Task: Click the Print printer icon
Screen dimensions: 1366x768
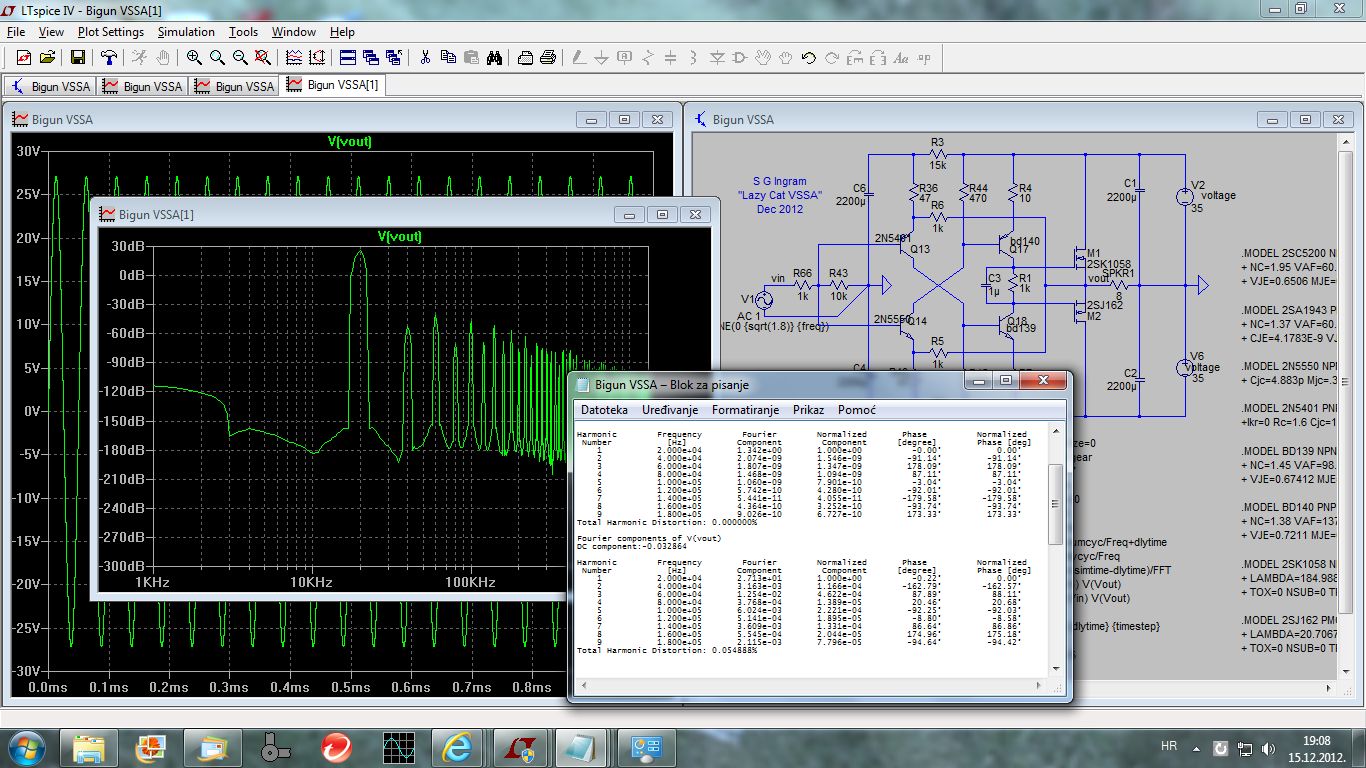Action: [548, 57]
